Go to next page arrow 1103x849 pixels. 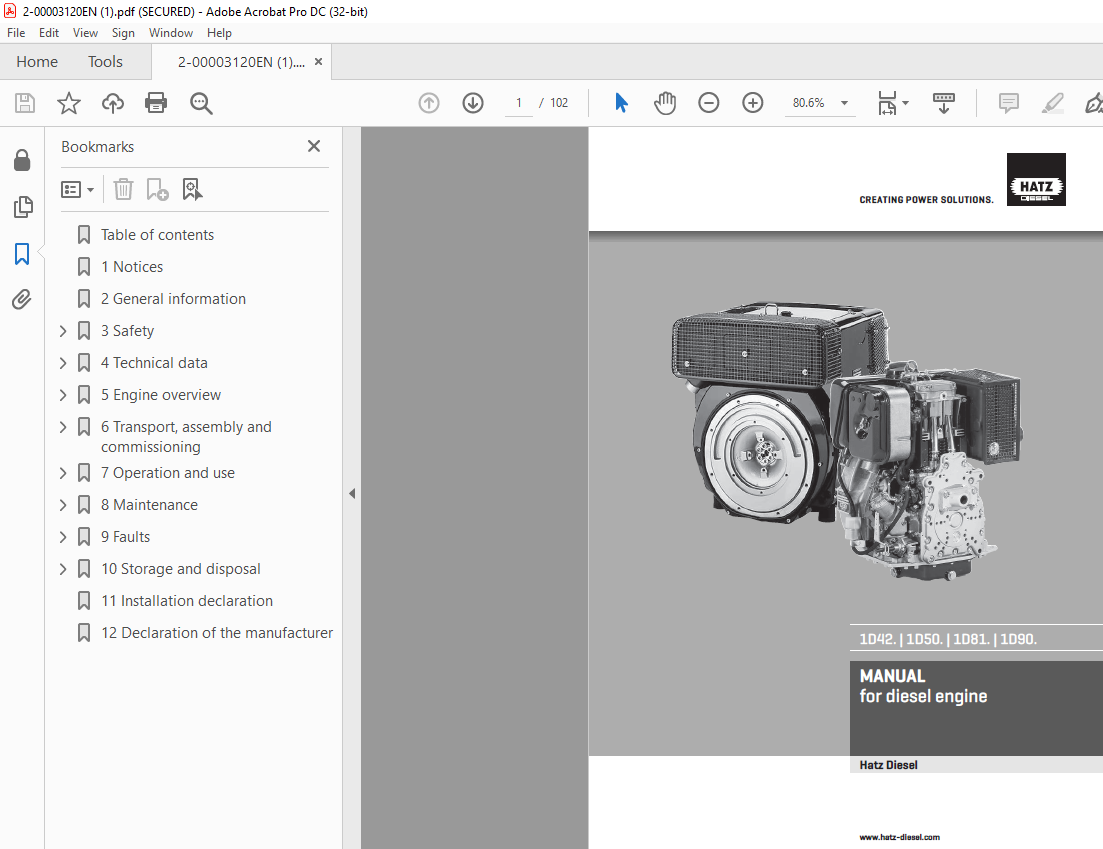pos(473,103)
